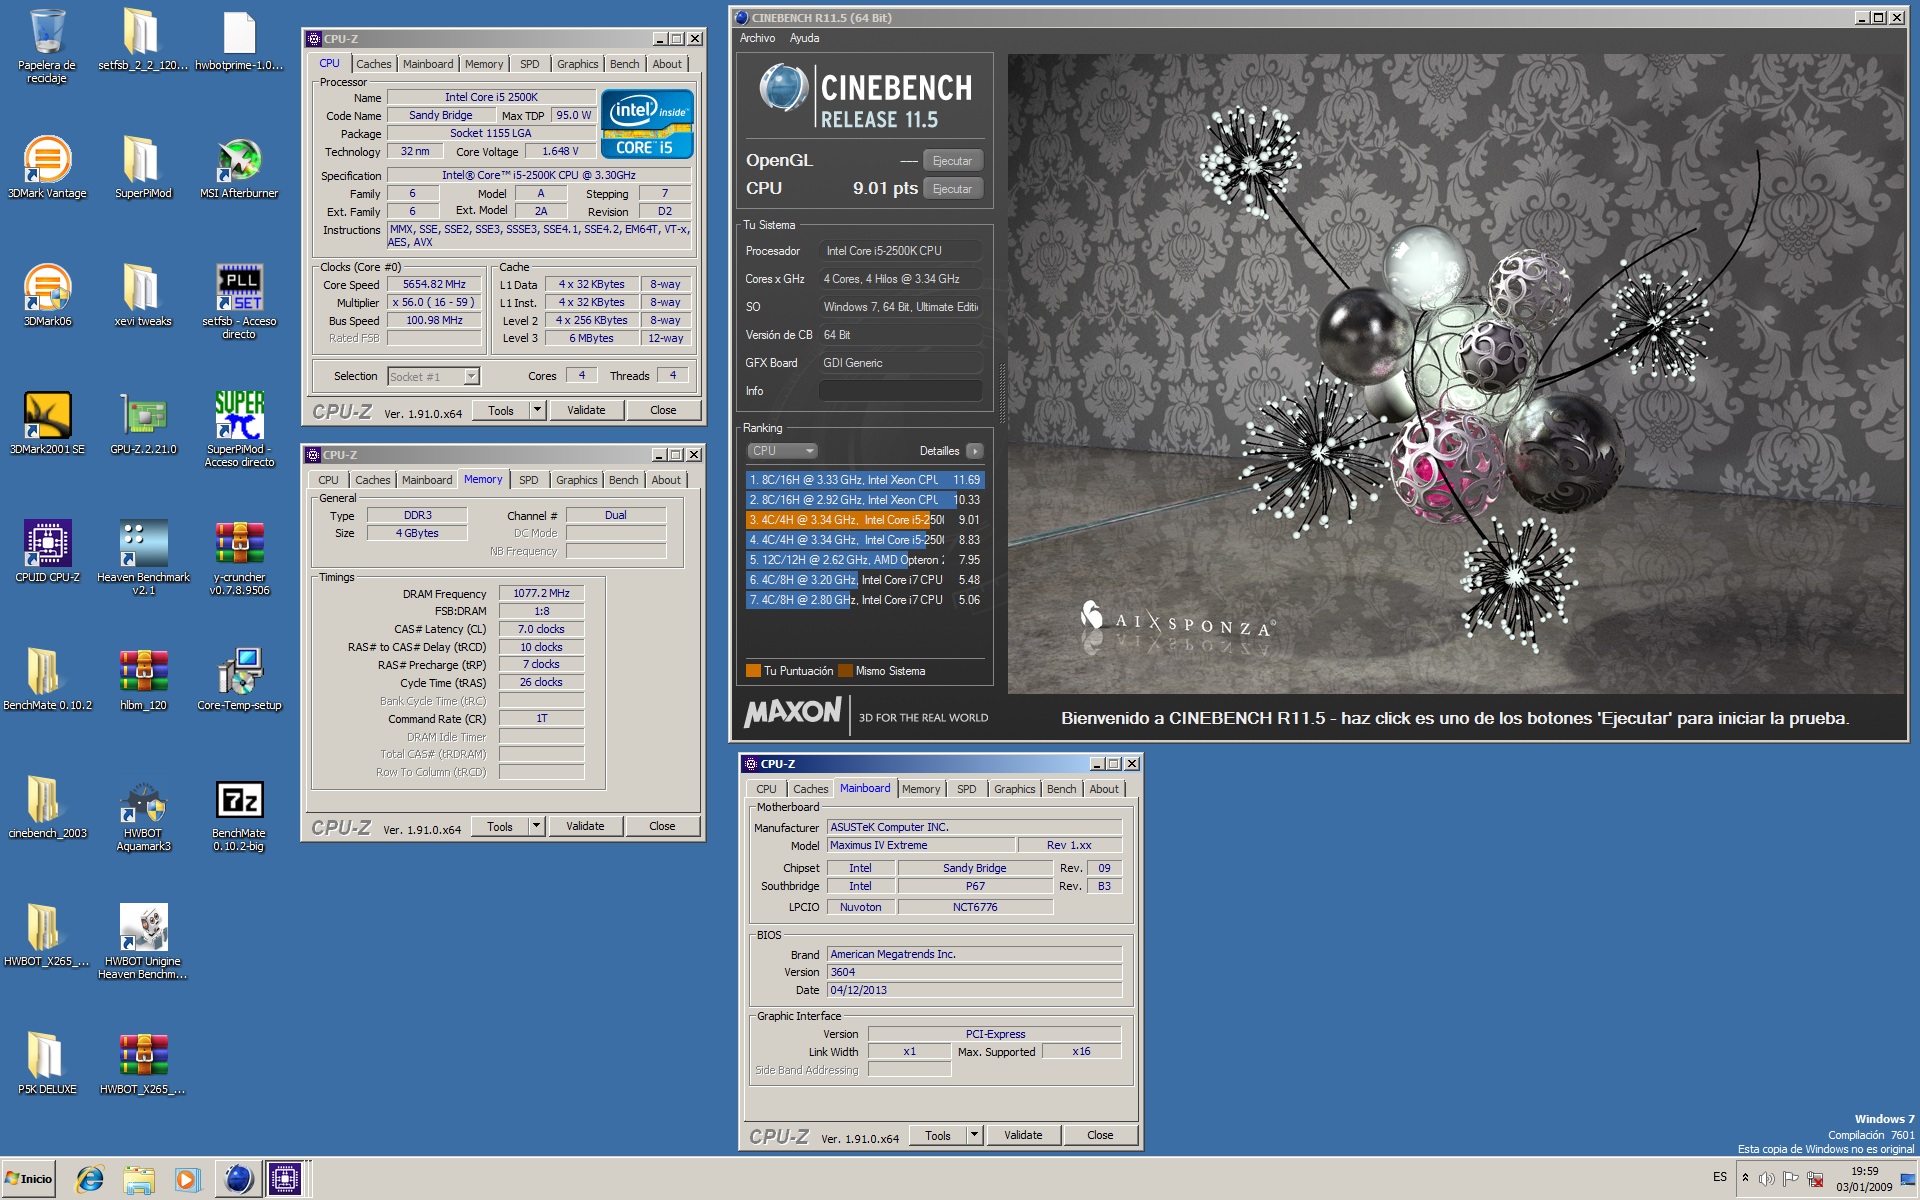The width and height of the screenshot is (1920, 1200).
Task: Open the hlbm_120 archive icon
Action: point(143,679)
